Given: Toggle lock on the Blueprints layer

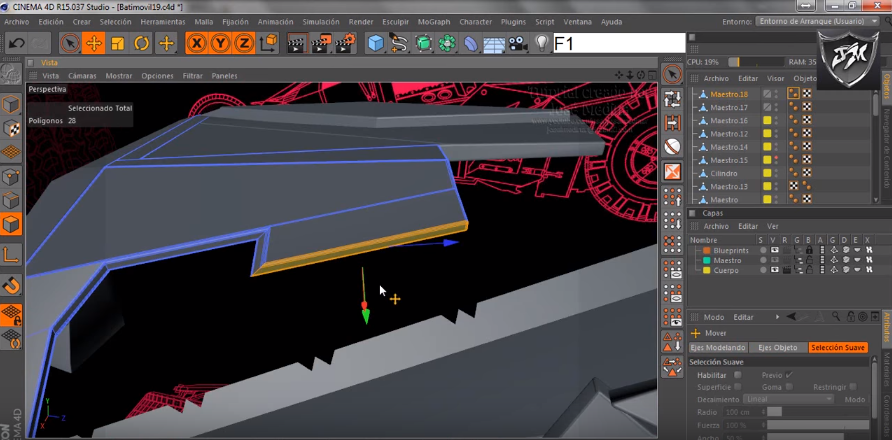Looking at the screenshot, I should [x=809, y=250].
